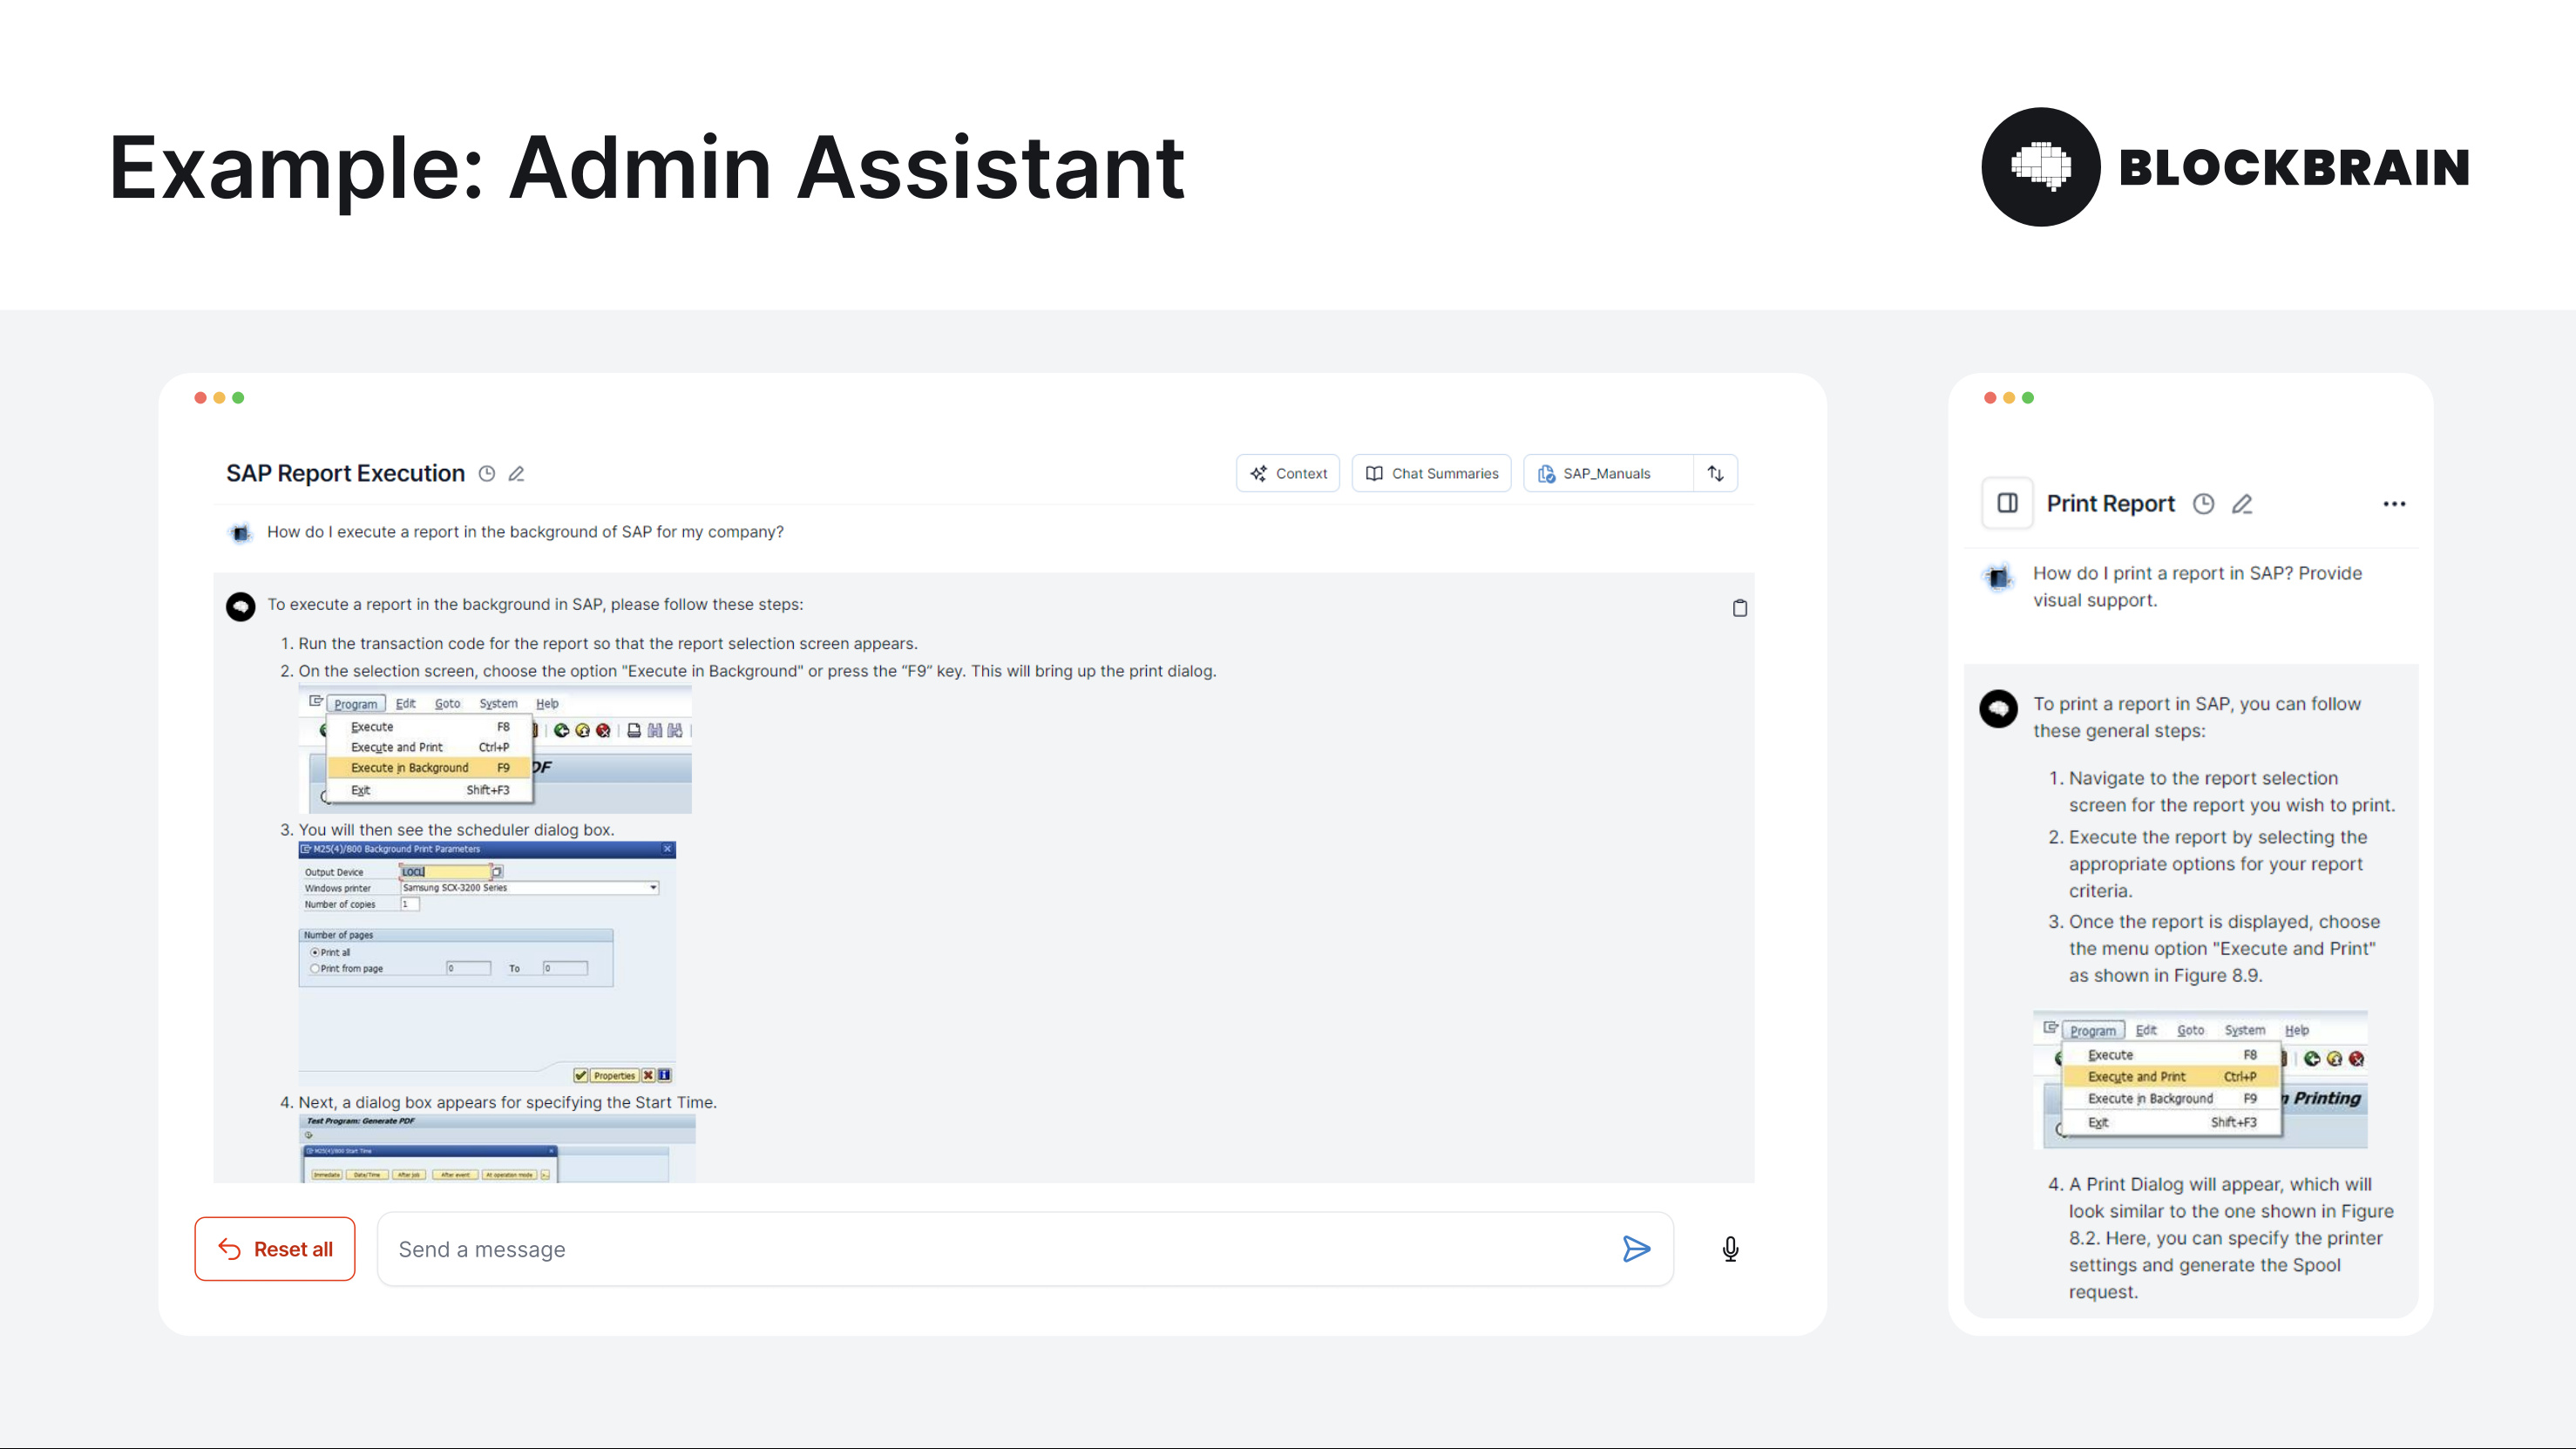Open the three-dots menu in Print Report
The width and height of the screenshot is (2576, 1449).
(2394, 504)
